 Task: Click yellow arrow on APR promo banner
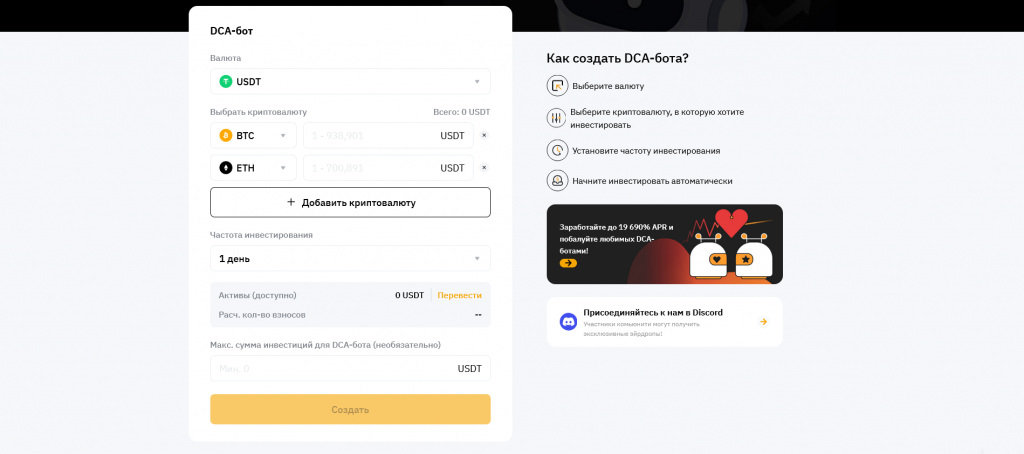pyautogui.click(x=568, y=263)
